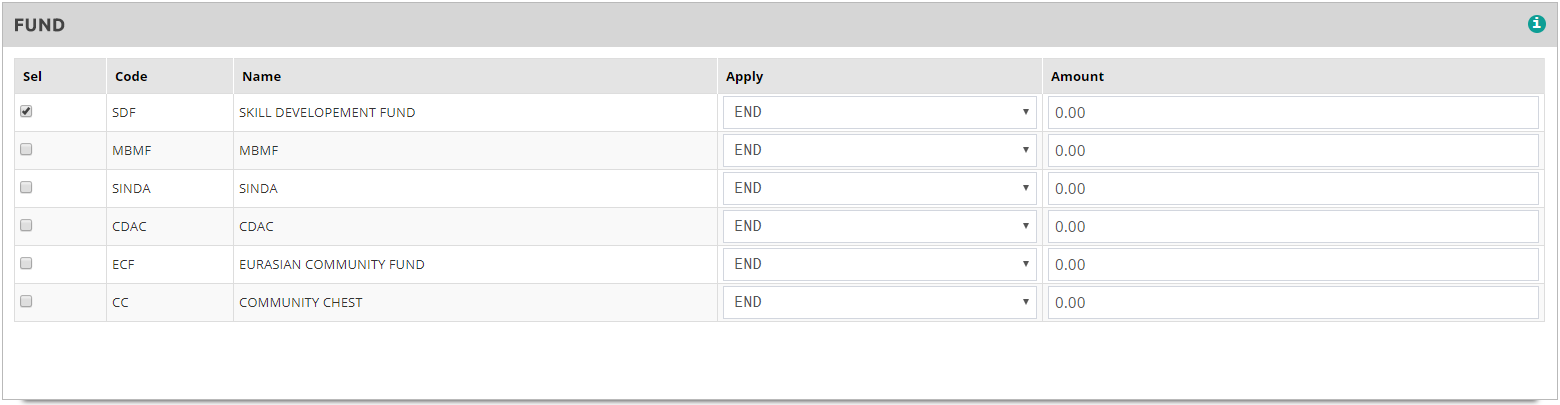Select the CDAC Amount input box
Screen dimensions: 1560x405
(1292, 227)
